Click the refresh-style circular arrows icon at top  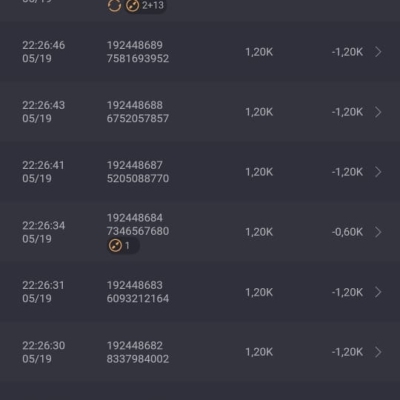point(114,6)
